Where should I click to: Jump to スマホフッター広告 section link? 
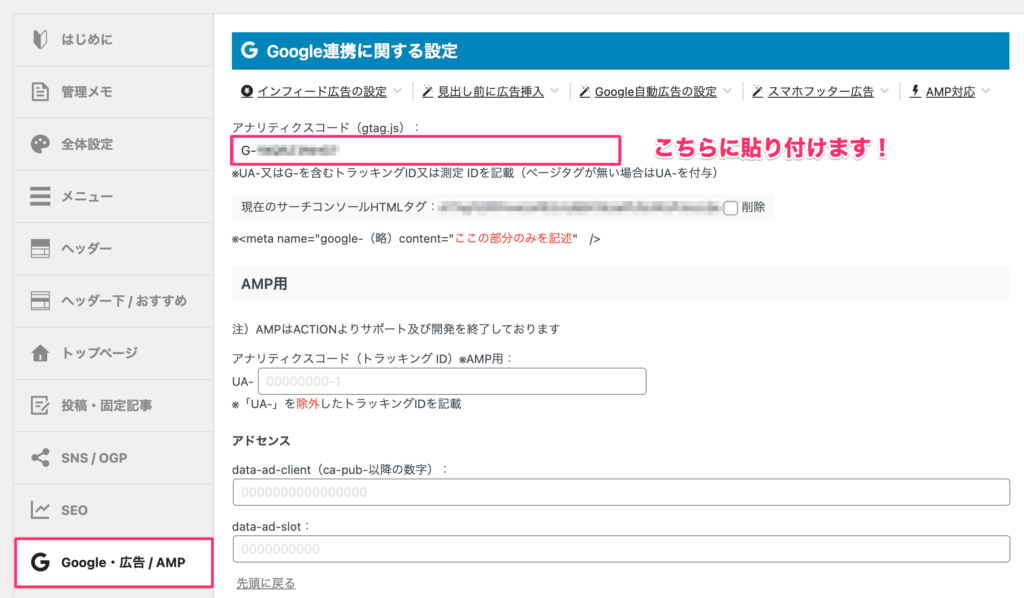819,91
